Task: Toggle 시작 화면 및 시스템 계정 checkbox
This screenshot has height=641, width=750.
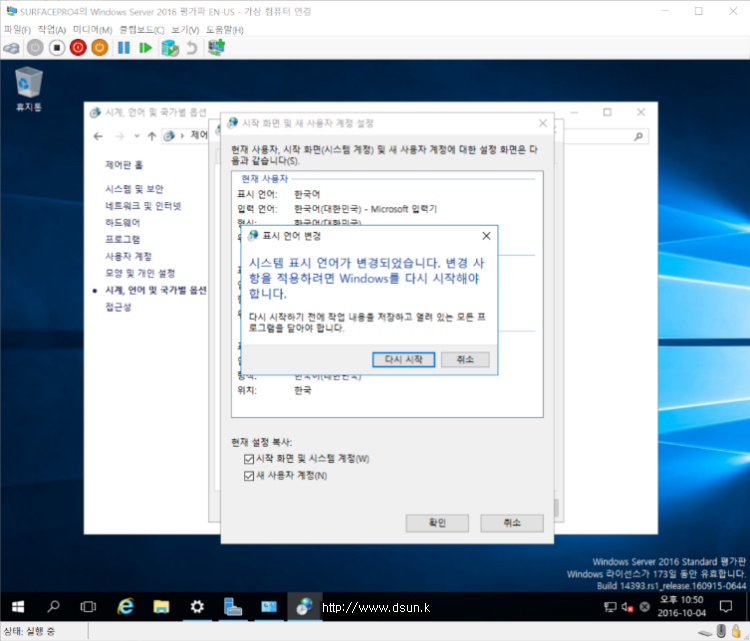Action: point(249,459)
